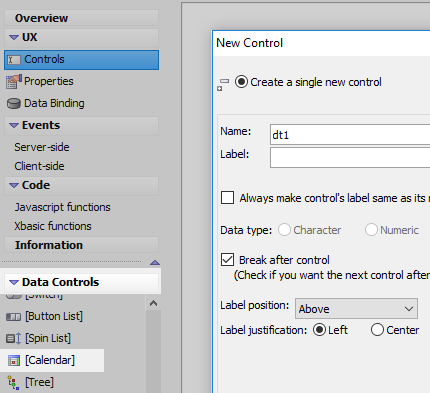Collapse the Events section
430x393 pixels.
[x=14, y=125]
